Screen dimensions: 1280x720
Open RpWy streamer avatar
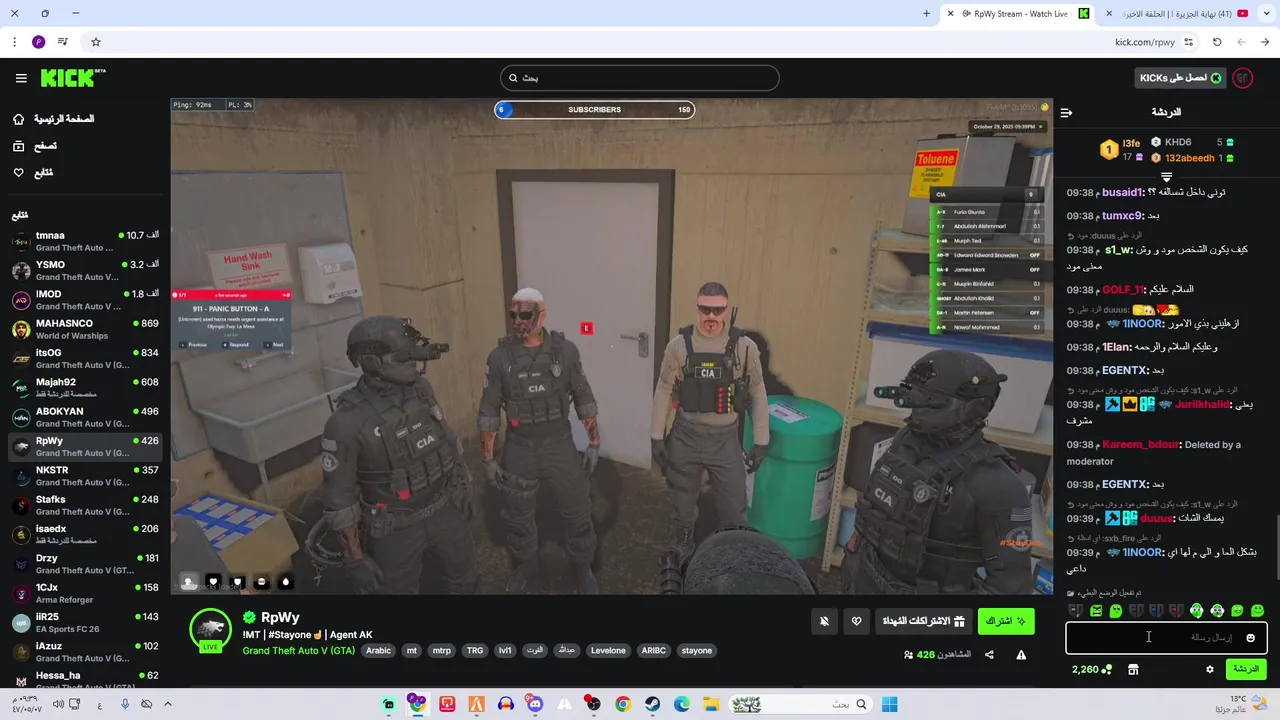211,629
